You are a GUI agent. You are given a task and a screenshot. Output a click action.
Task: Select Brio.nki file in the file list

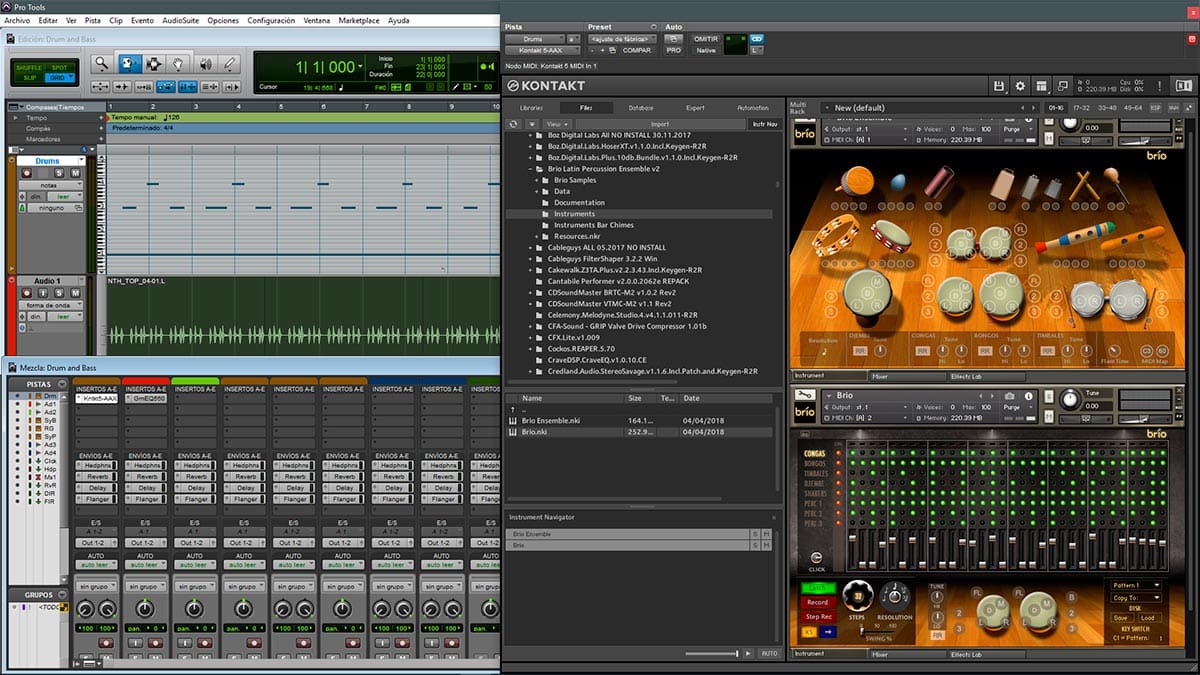click(639, 432)
